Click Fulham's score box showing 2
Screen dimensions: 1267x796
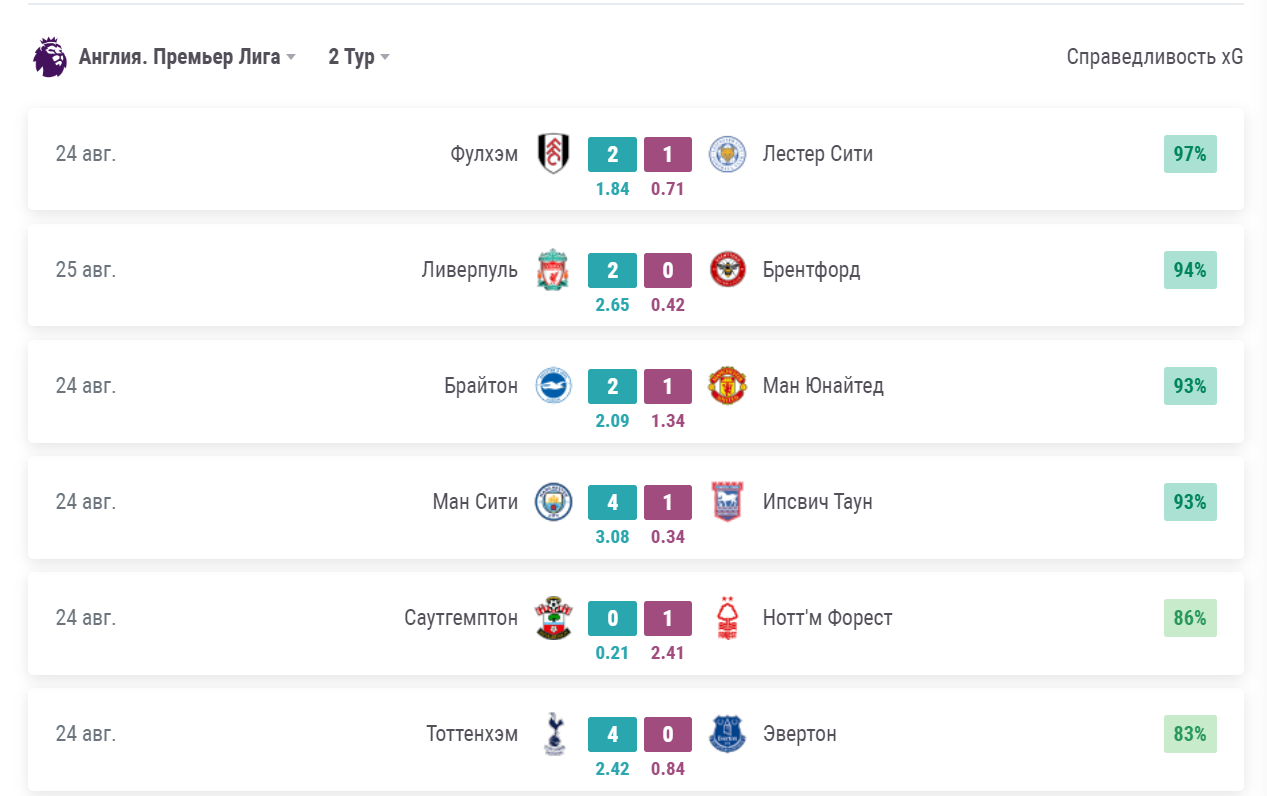pos(612,154)
